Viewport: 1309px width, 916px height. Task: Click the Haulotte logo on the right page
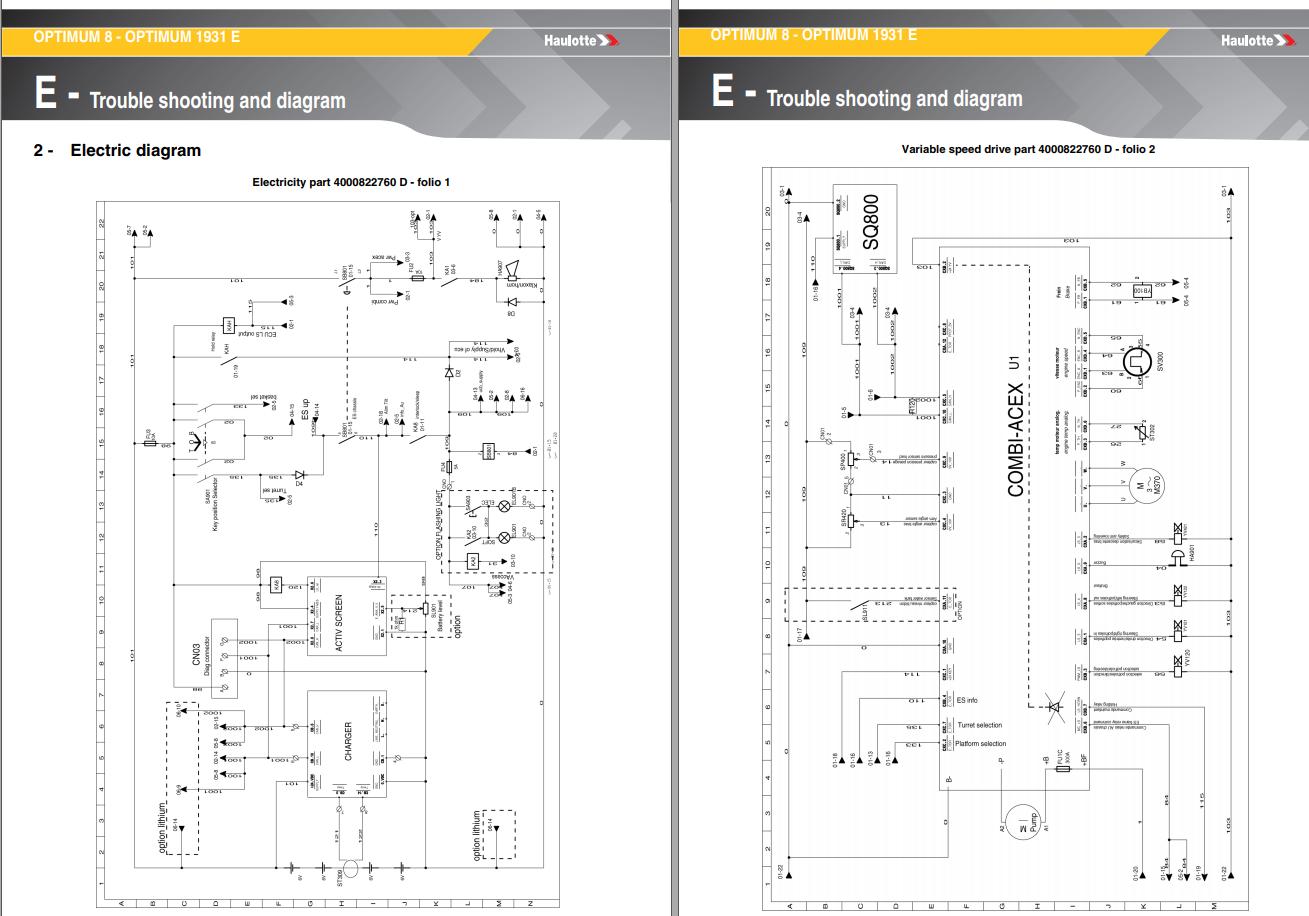1259,39
